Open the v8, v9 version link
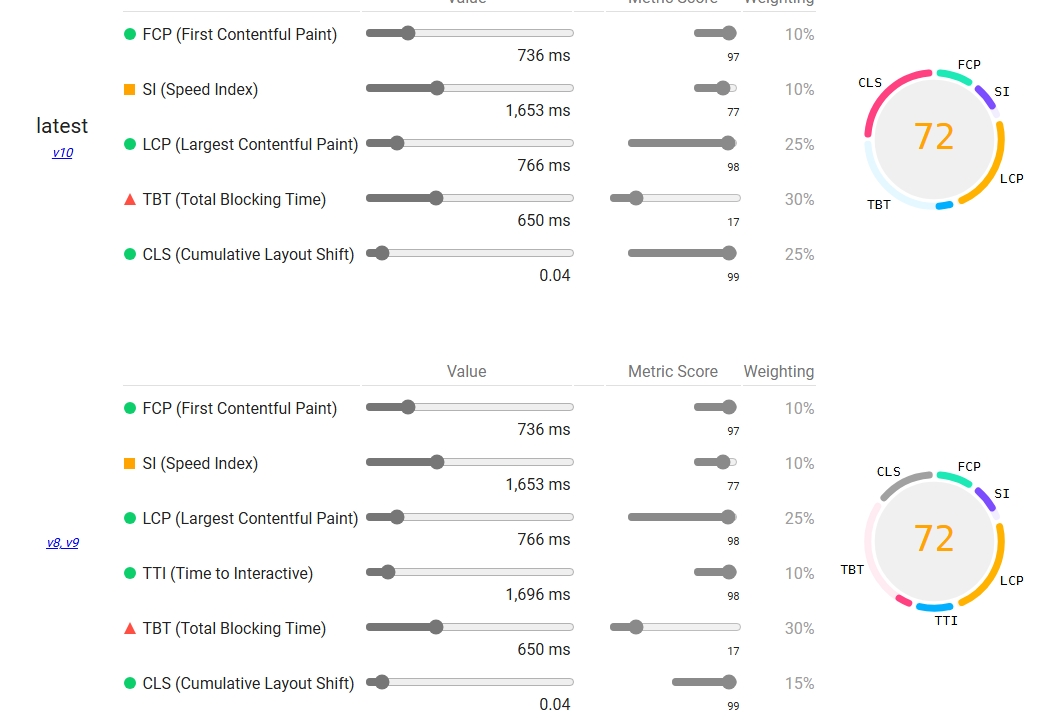This screenshot has height=723, width=1057. pyautogui.click(x=63, y=542)
